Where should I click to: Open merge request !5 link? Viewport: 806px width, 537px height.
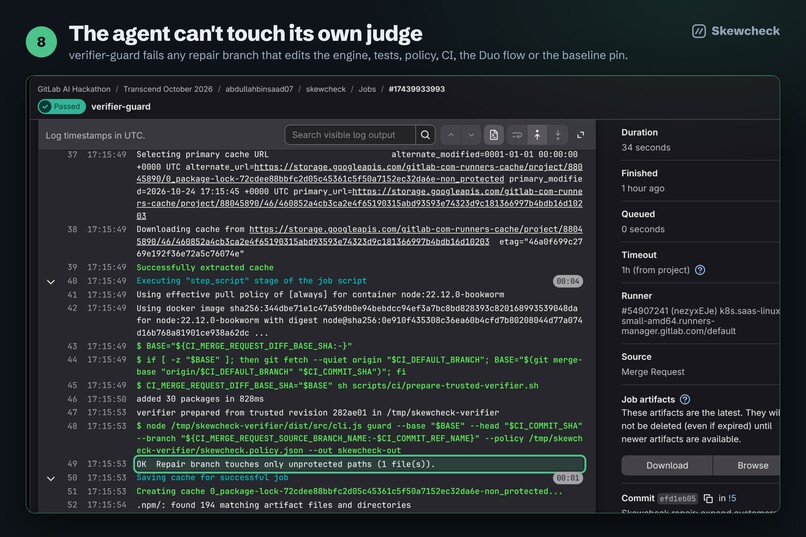click(x=732, y=498)
